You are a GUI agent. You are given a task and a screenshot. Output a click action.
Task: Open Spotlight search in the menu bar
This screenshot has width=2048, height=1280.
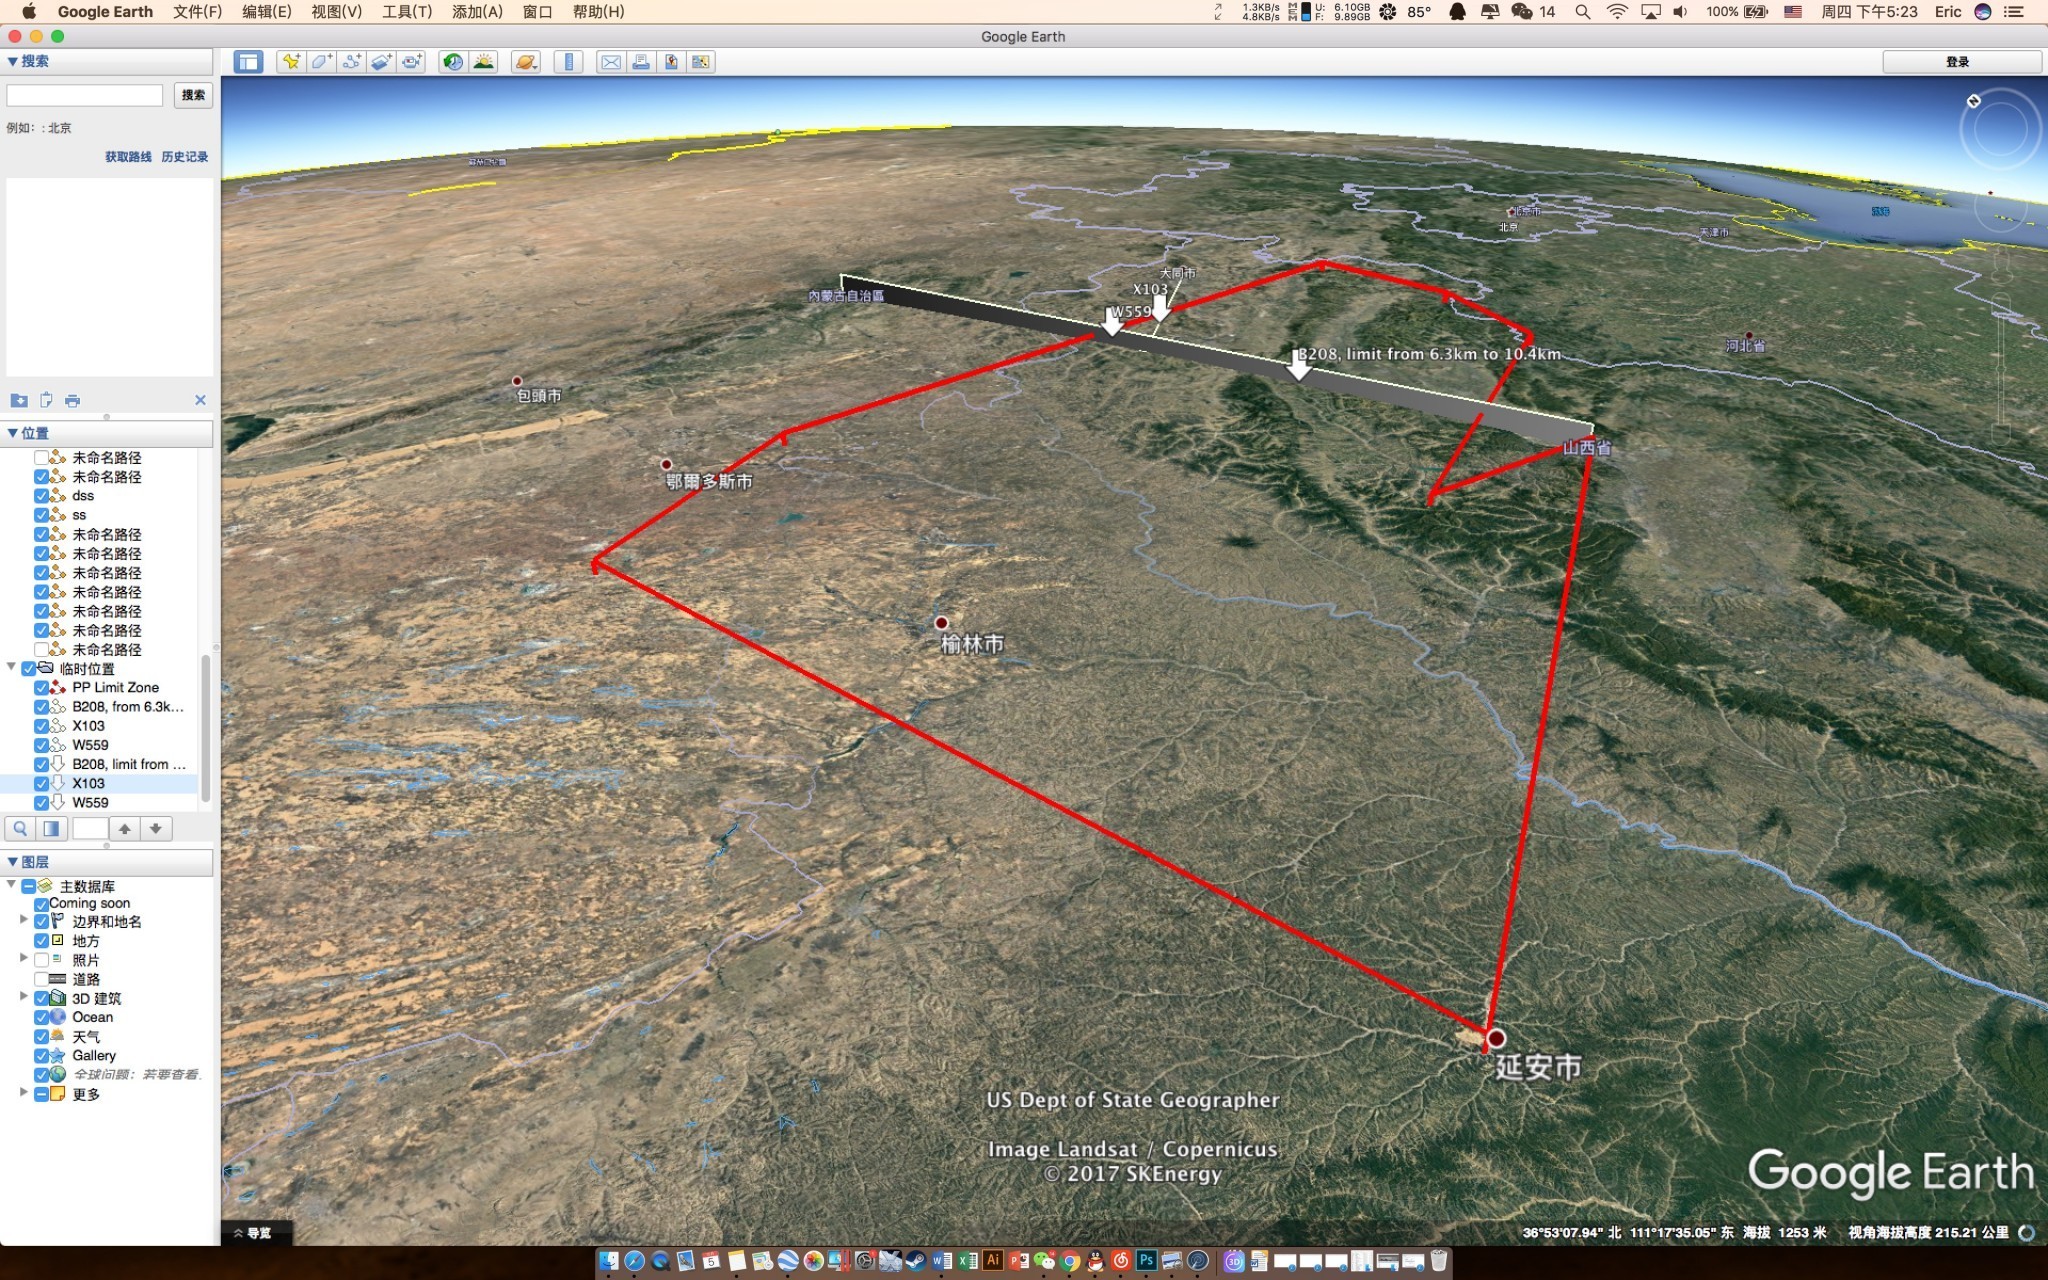coord(1582,12)
